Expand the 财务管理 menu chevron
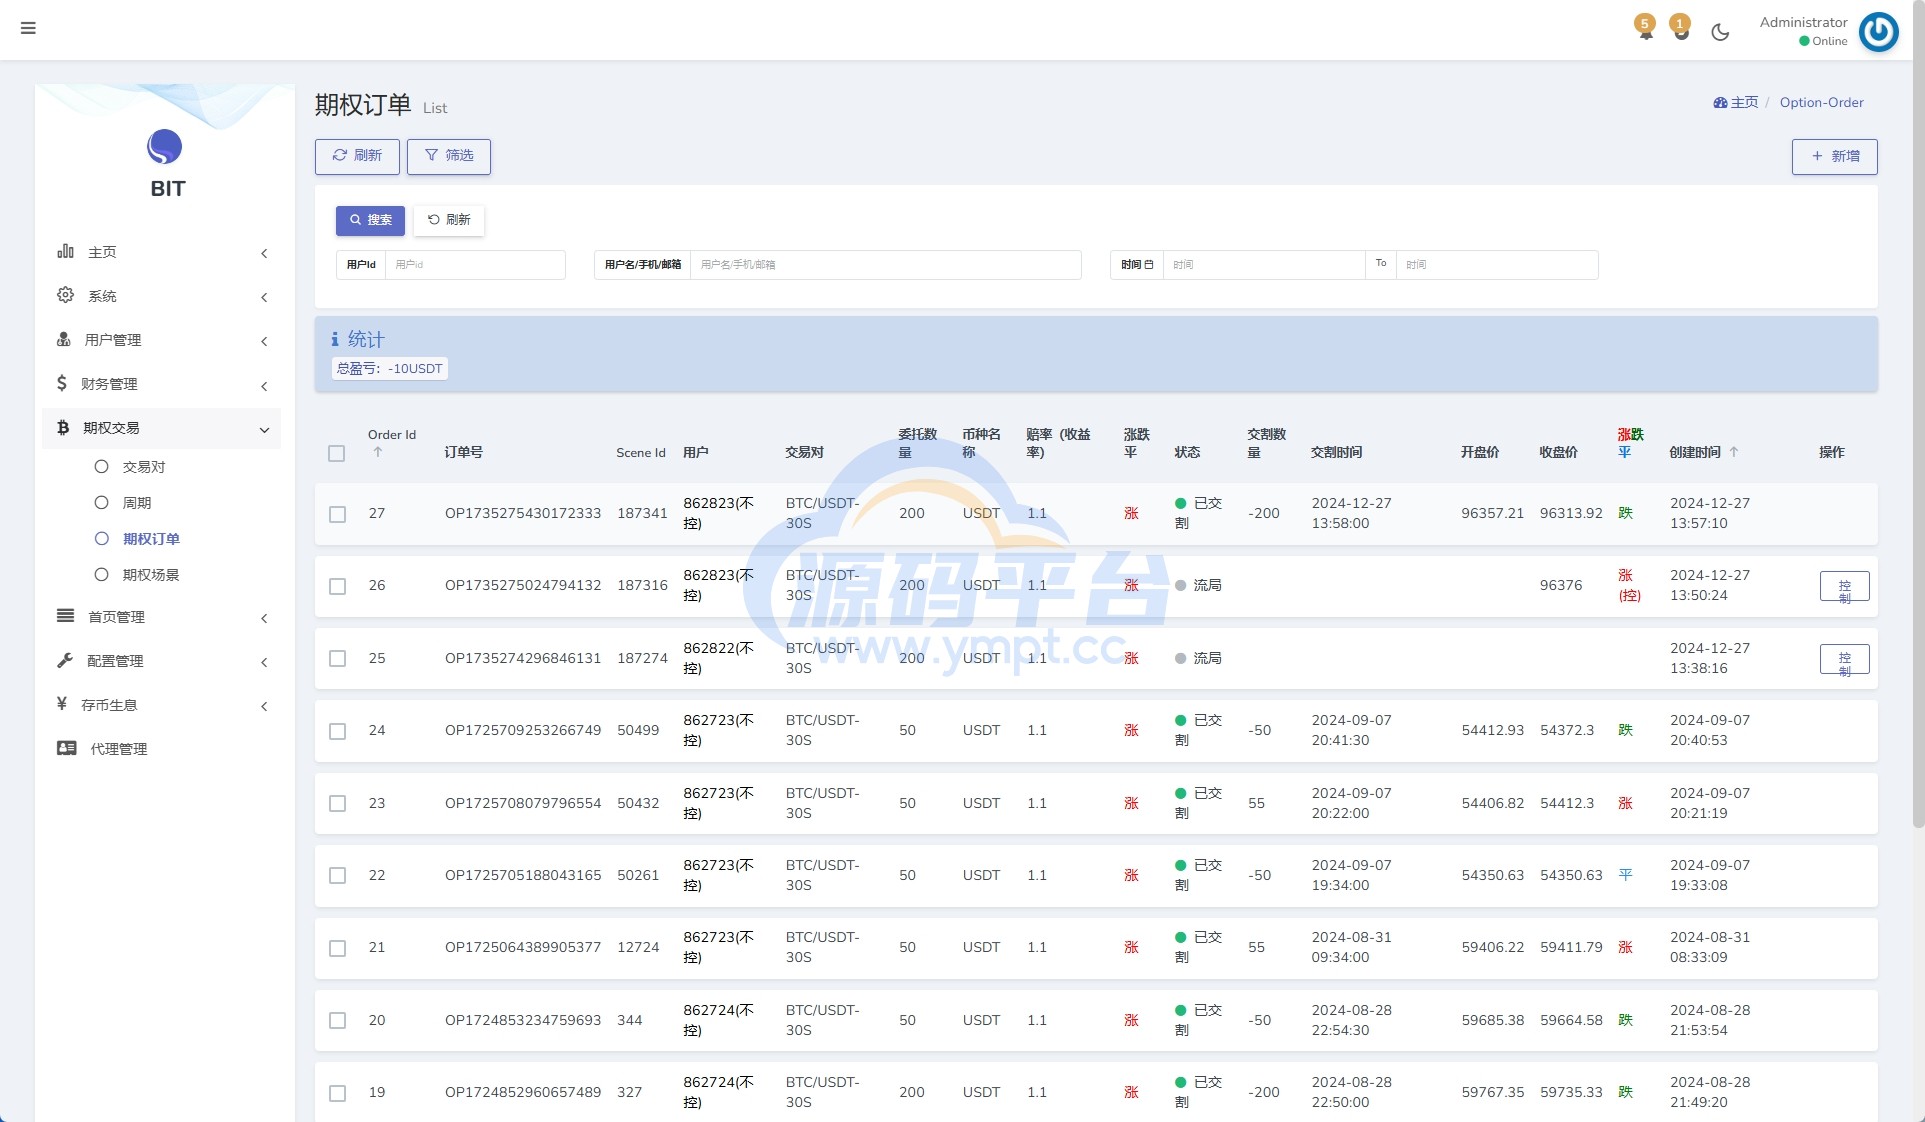 pyautogui.click(x=264, y=386)
